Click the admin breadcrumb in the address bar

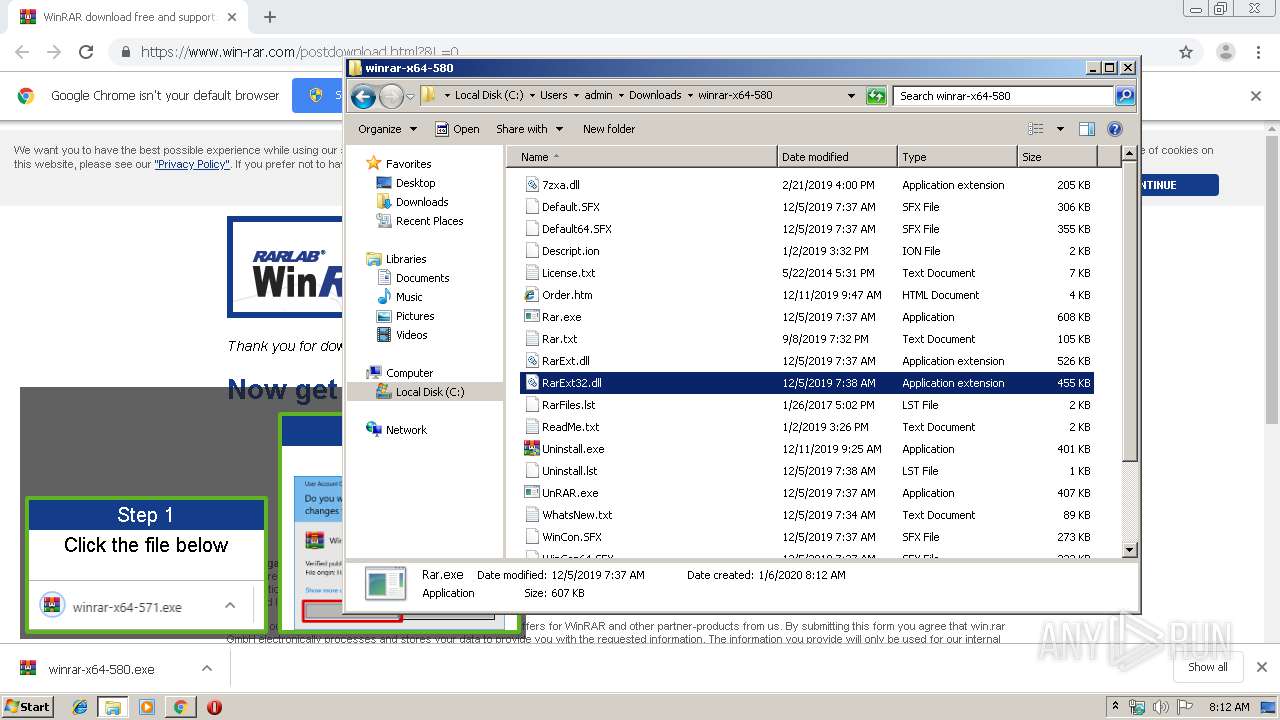598,96
